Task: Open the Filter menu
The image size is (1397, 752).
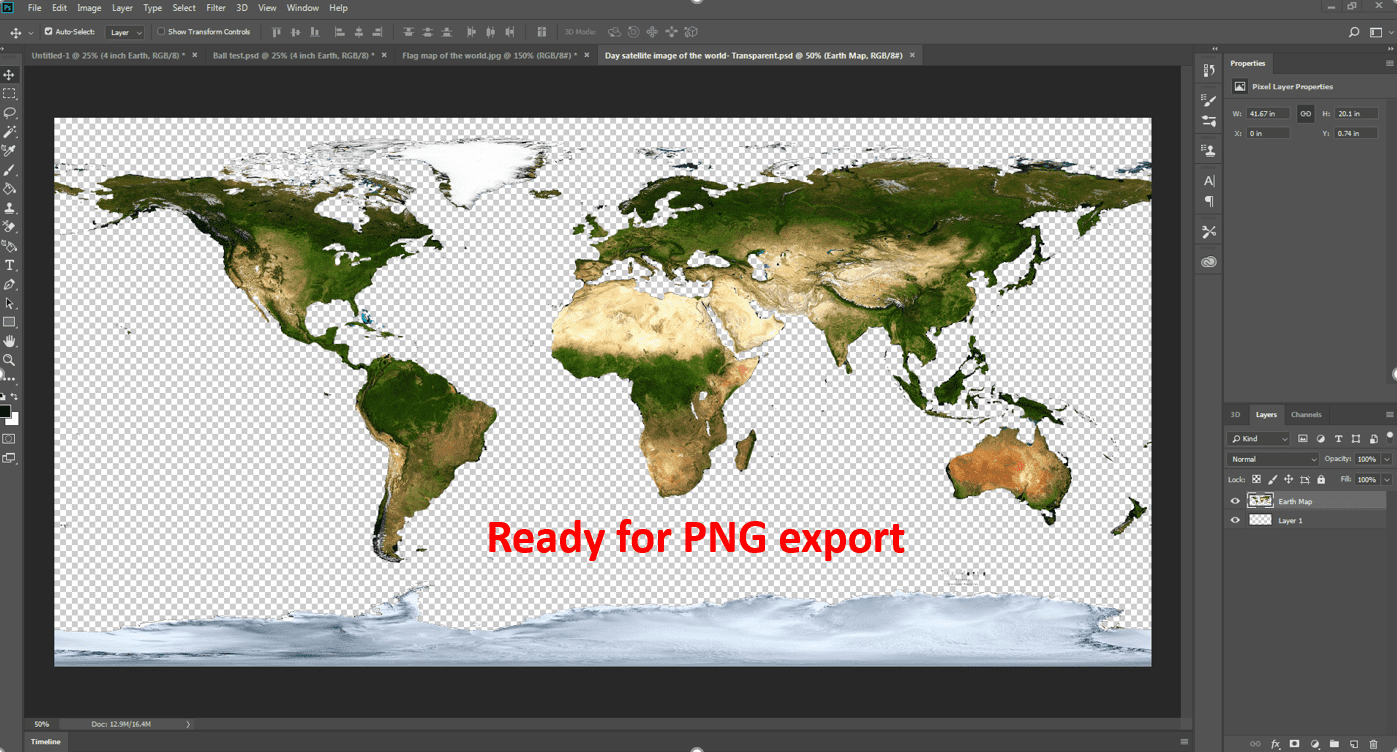Action: [x=216, y=8]
